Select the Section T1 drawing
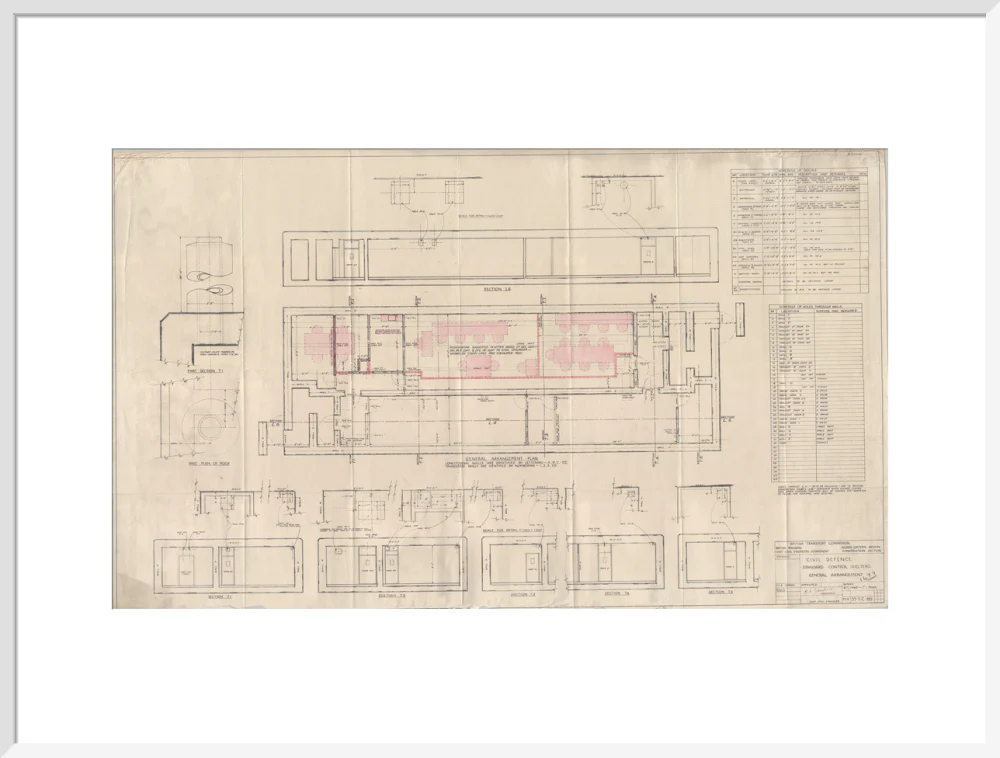 [x=228, y=565]
